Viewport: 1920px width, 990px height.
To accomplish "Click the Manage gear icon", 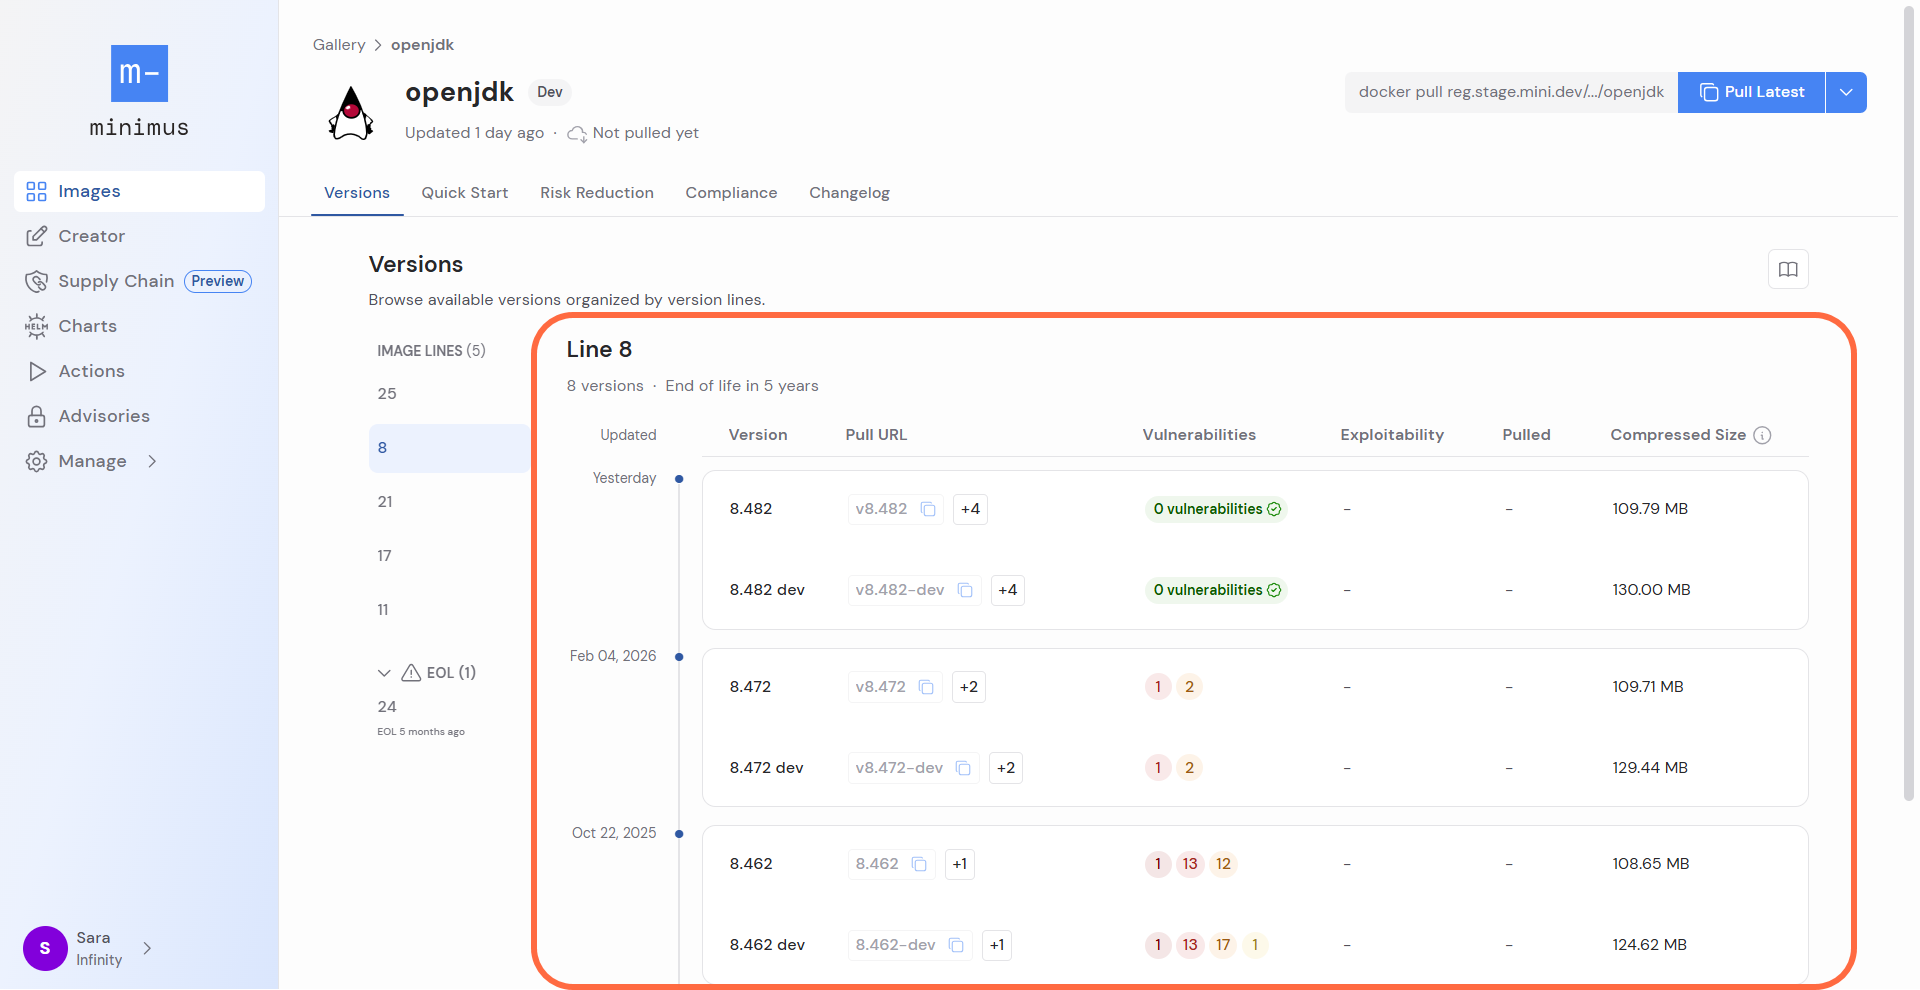I will 37,461.
